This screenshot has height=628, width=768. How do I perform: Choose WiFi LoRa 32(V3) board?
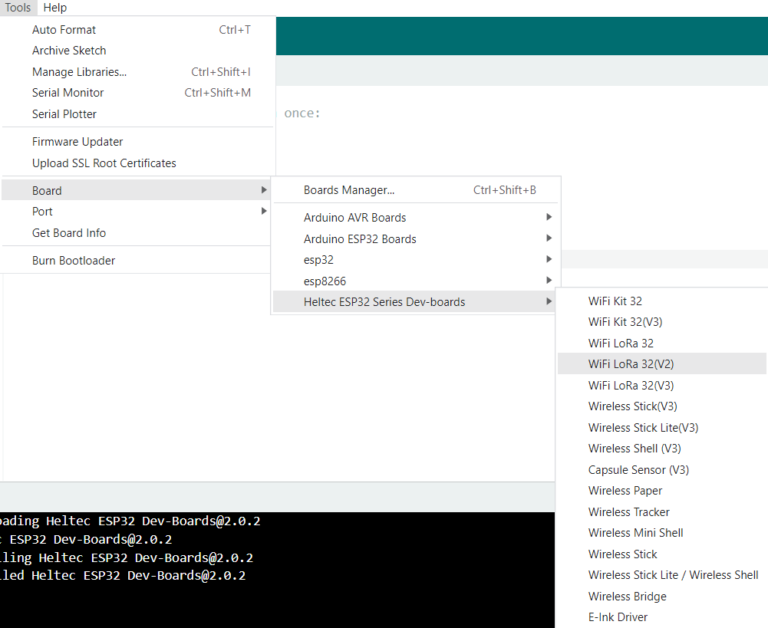pos(631,386)
